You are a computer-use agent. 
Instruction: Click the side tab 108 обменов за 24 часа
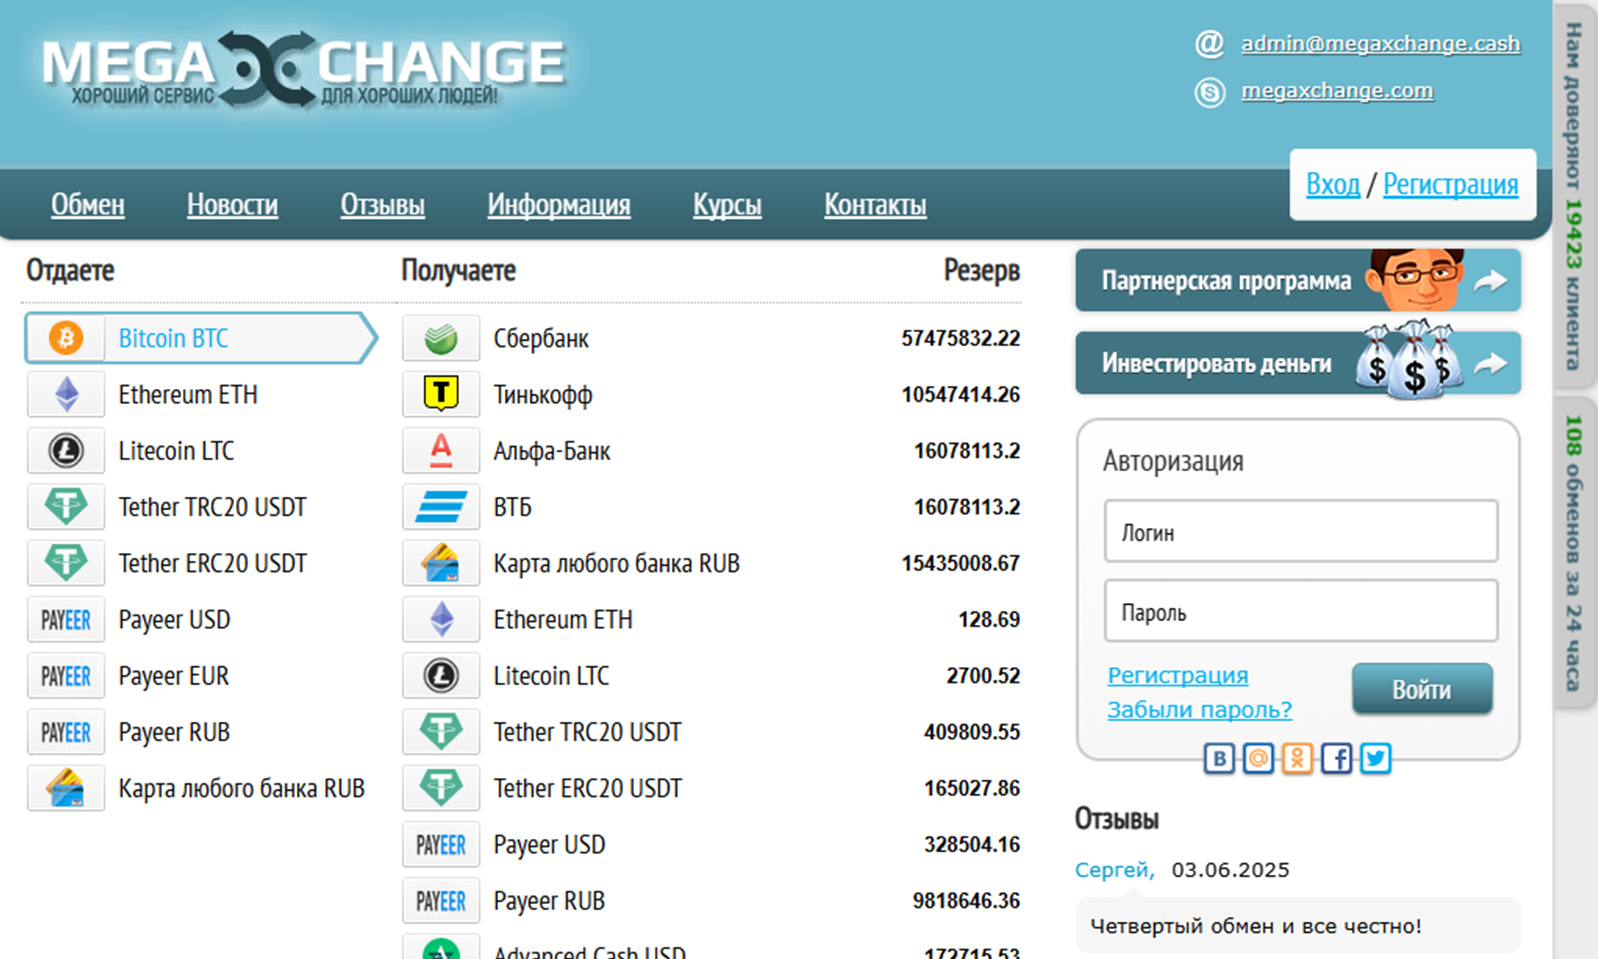pyautogui.click(x=1574, y=552)
